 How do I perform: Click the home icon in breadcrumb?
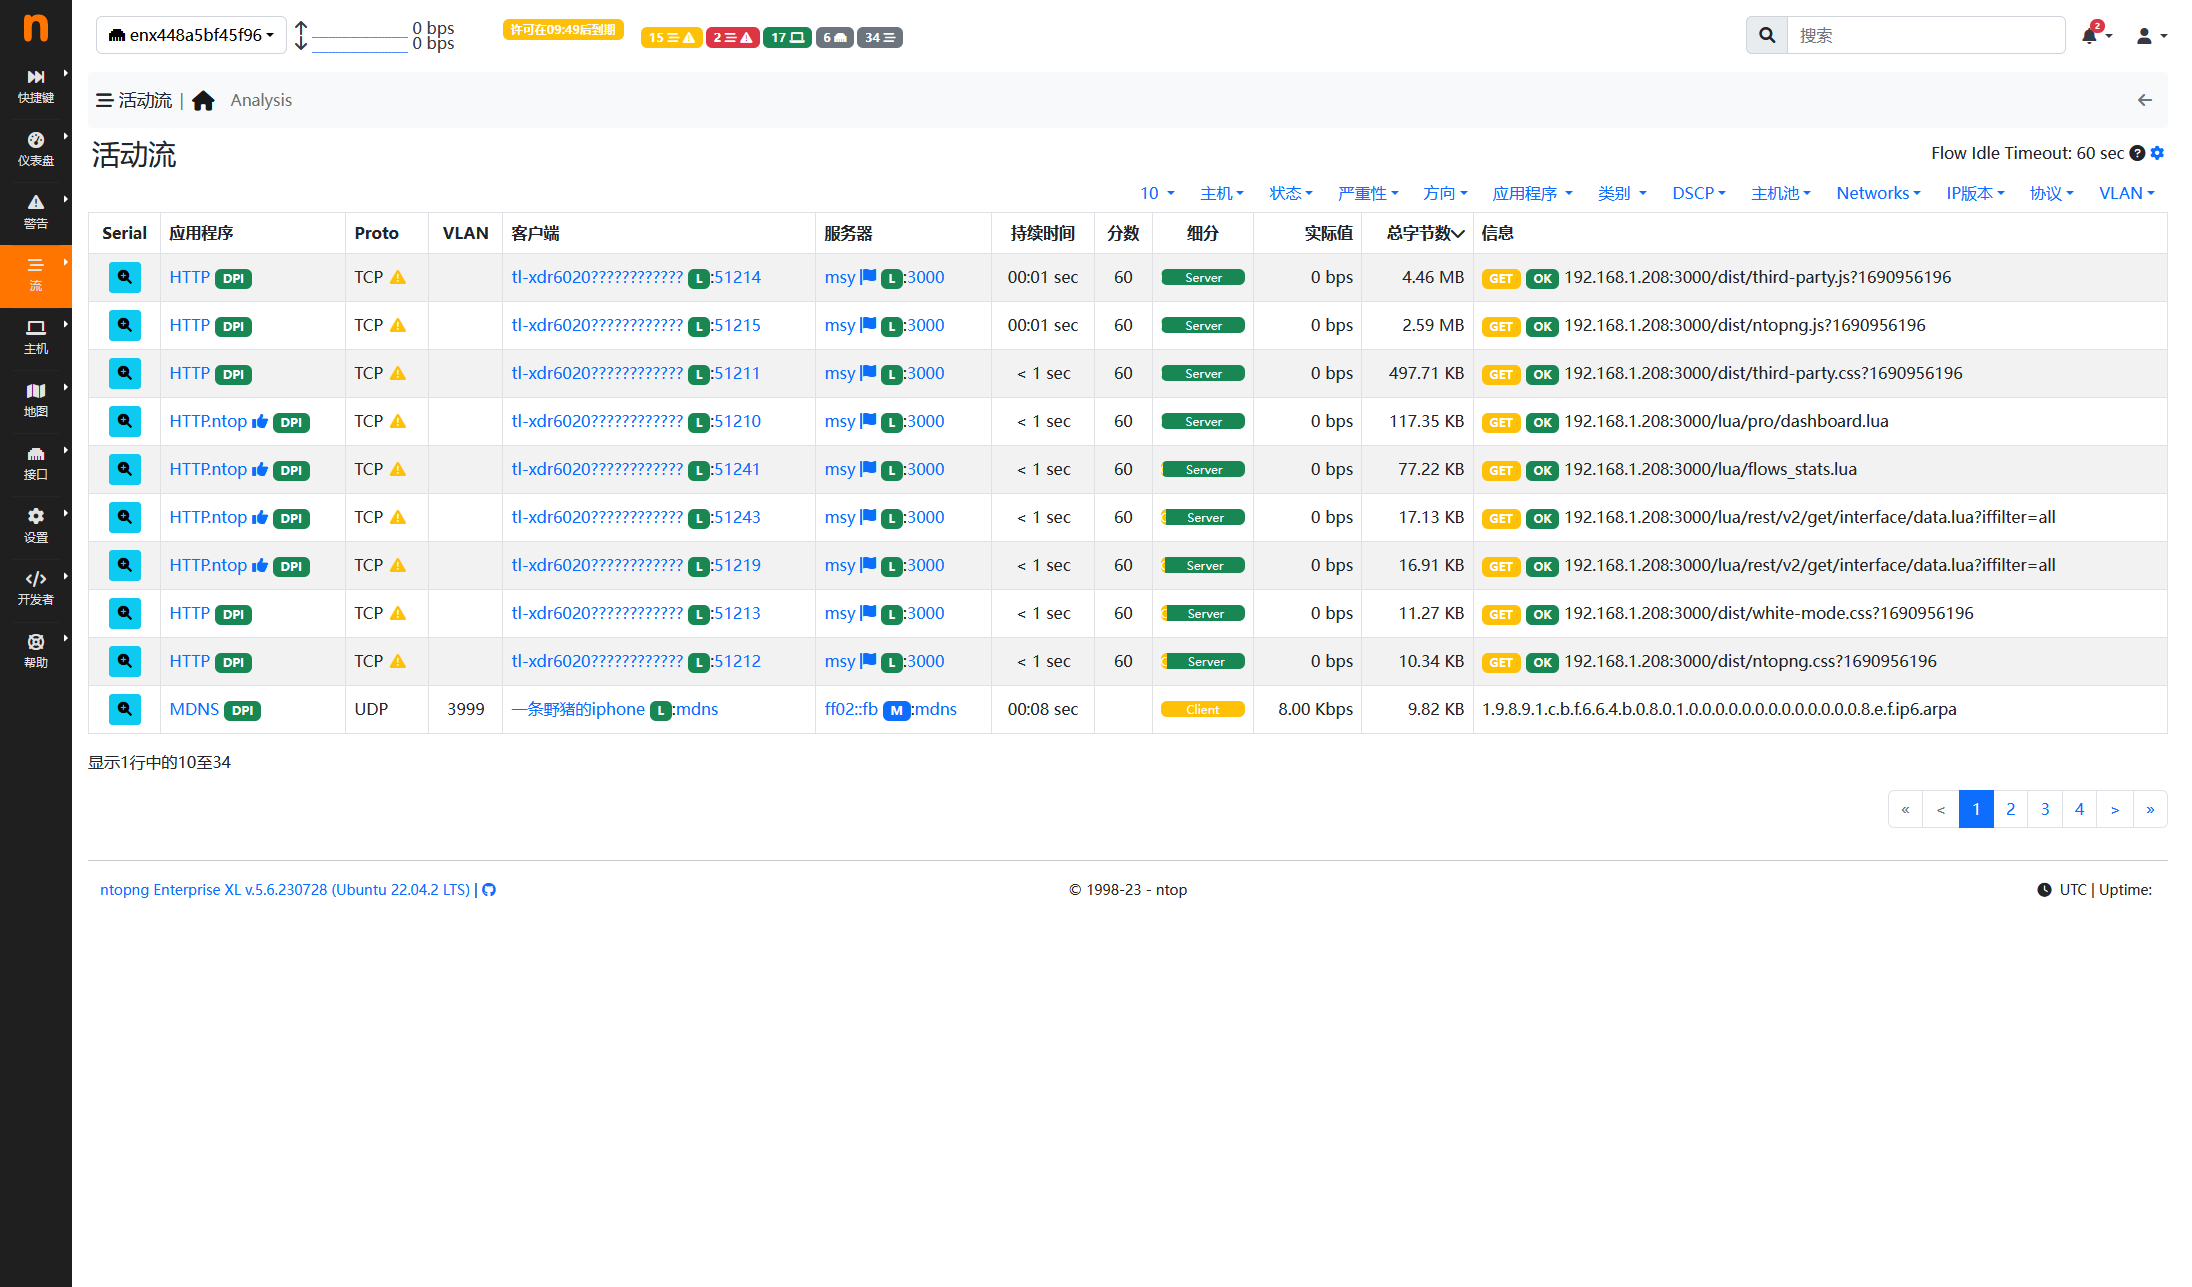[x=203, y=100]
